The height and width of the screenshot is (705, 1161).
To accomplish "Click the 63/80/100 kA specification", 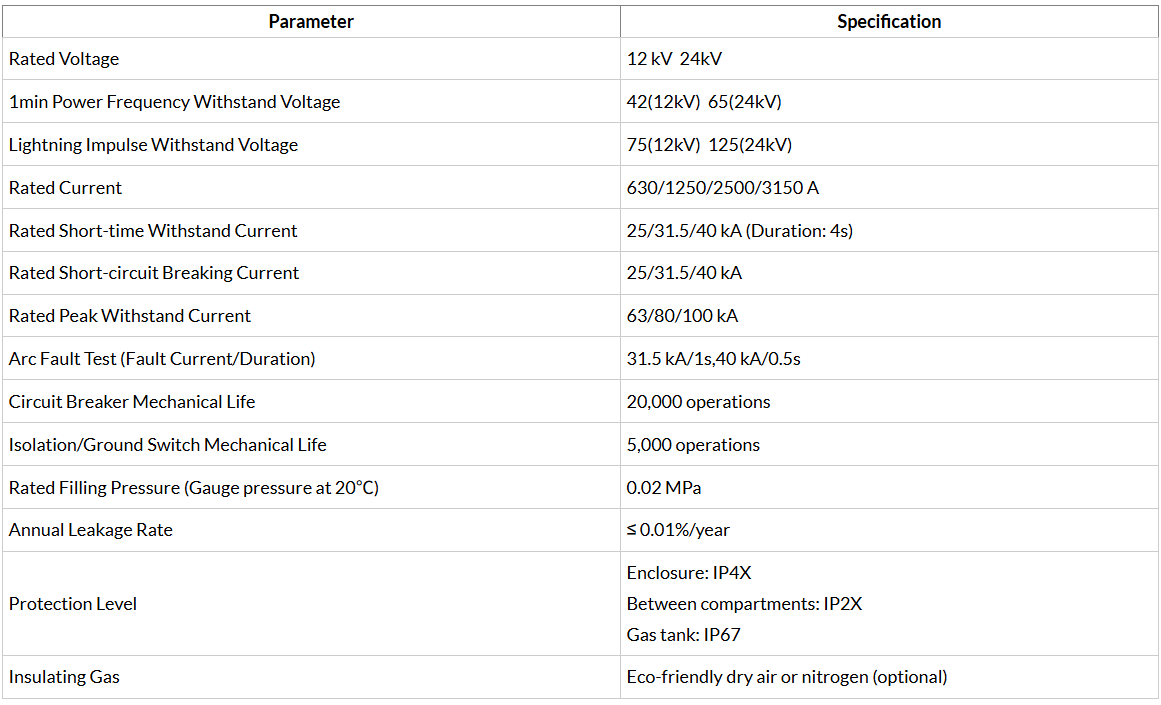I will tap(682, 316).
